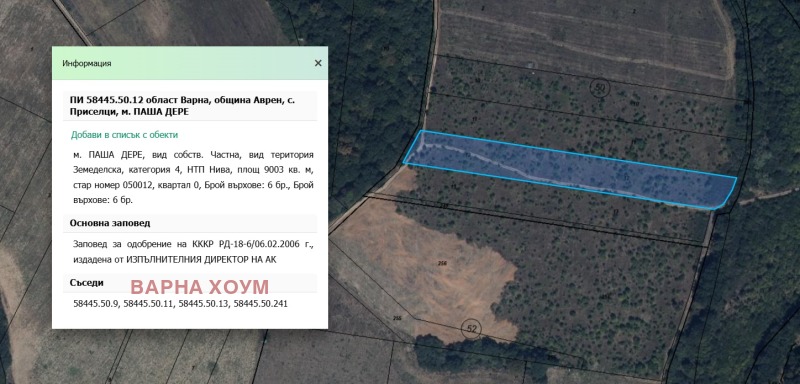Select the highlighted blue parcel on map
The width and height of the screenshot is (800, 384).
(570, 169)
